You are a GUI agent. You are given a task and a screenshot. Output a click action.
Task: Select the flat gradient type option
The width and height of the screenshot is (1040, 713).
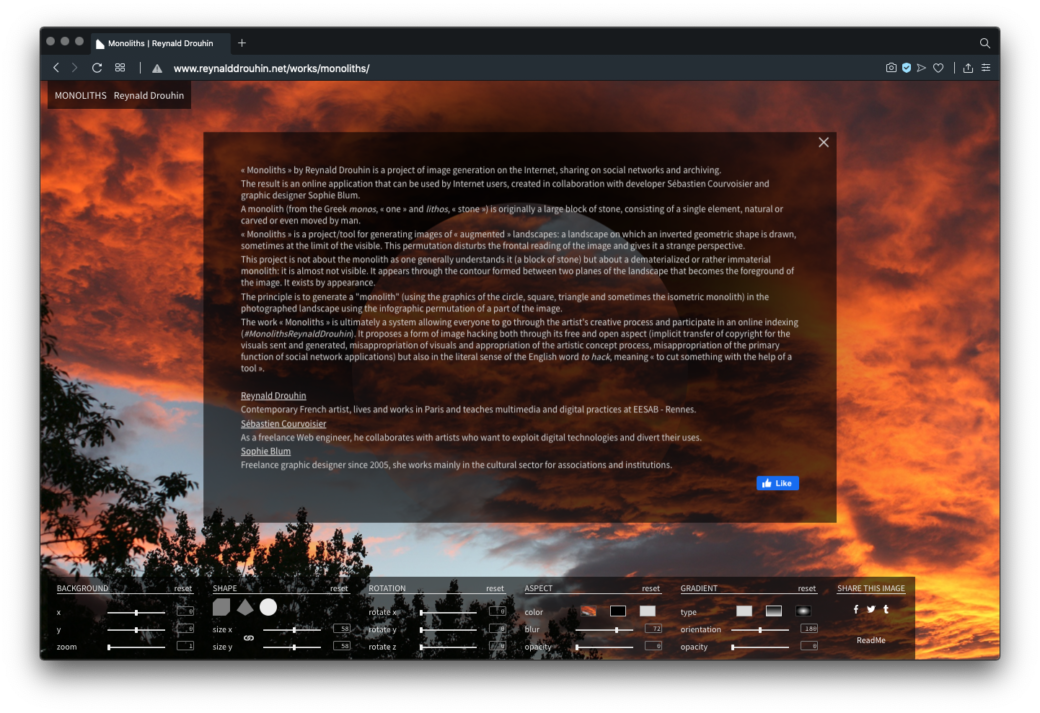[744, 611]
